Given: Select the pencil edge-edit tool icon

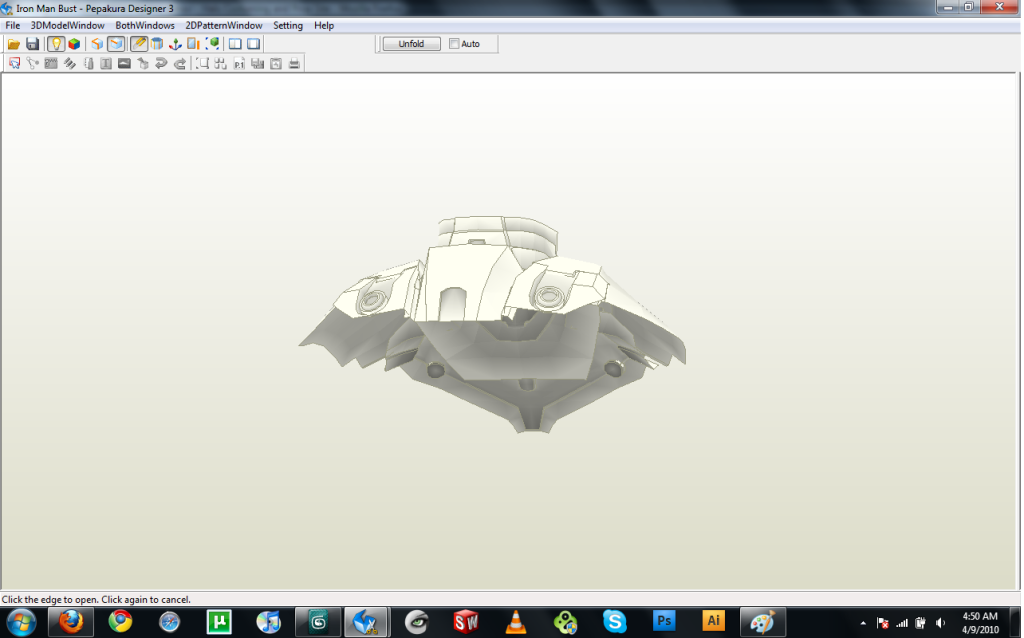Looking at the screenshot, I should point(139,44).
